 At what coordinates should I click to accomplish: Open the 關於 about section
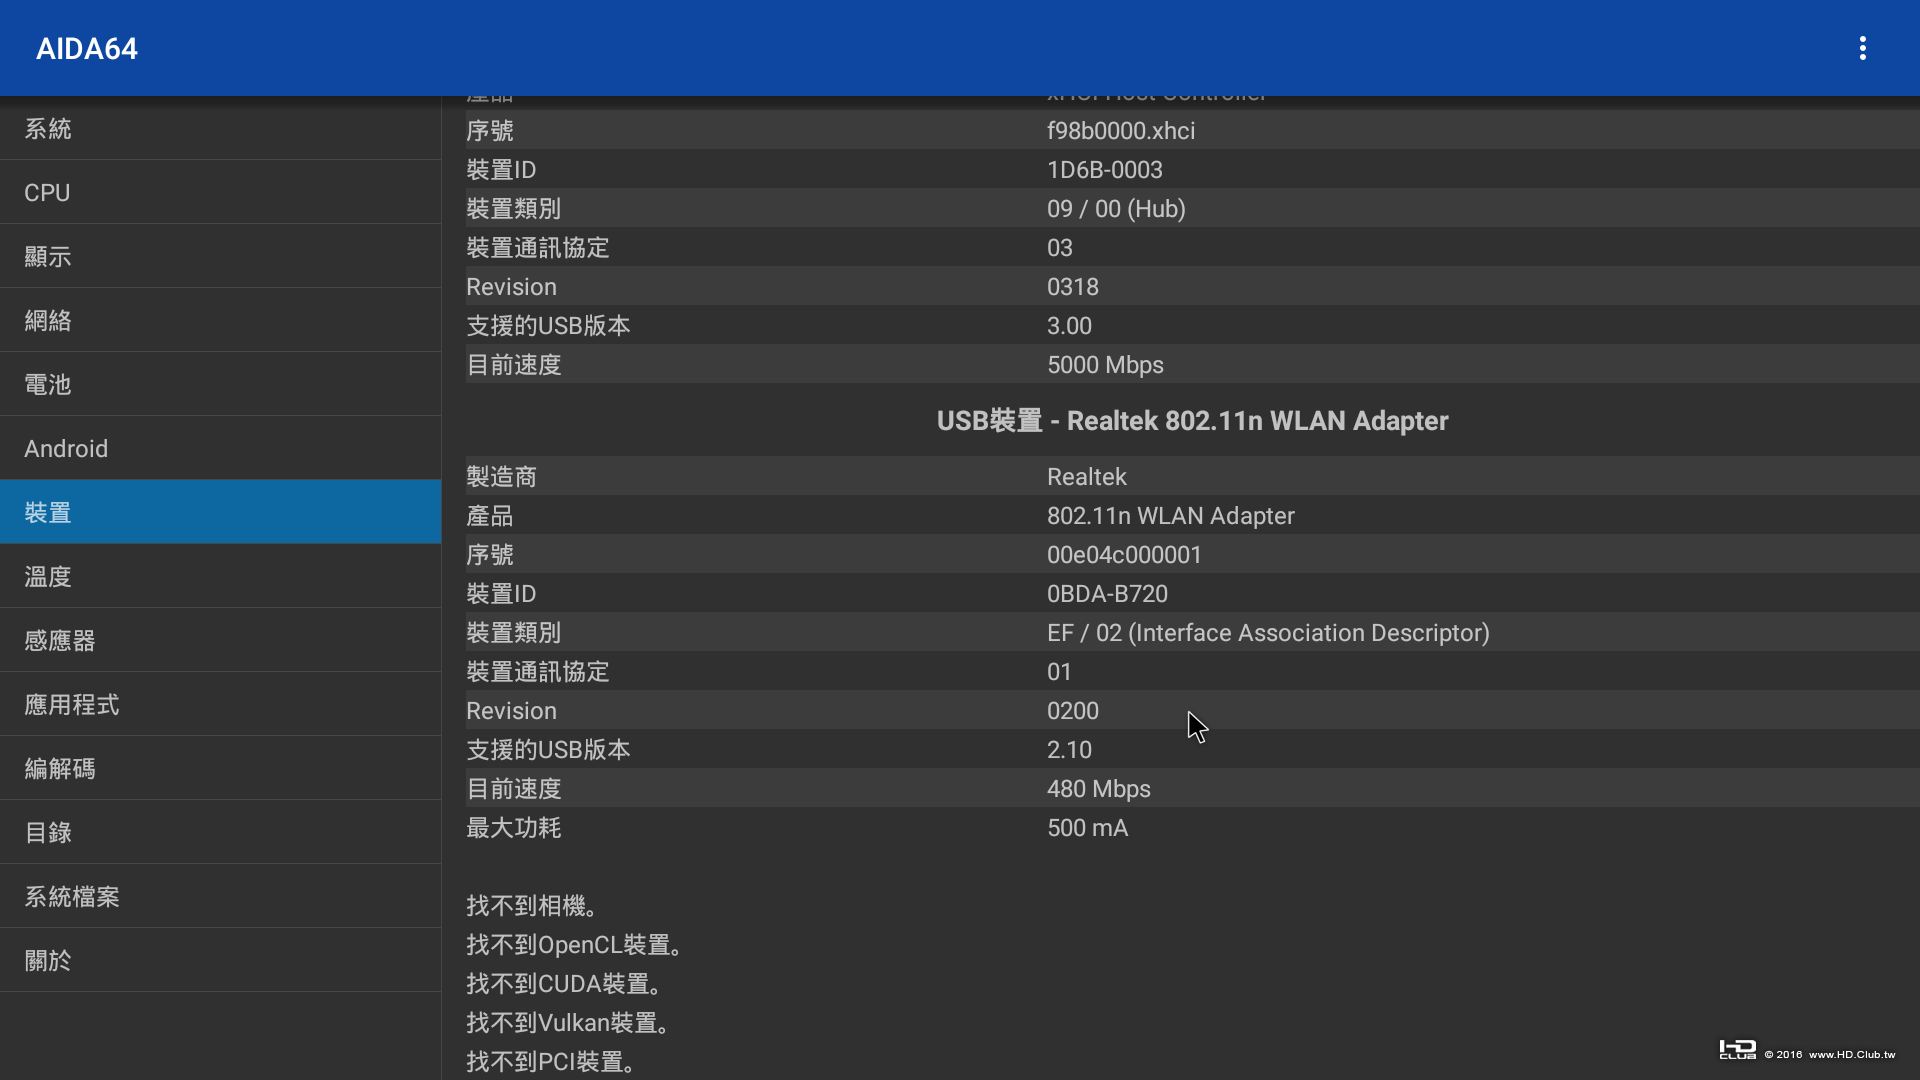click(220, 961)
